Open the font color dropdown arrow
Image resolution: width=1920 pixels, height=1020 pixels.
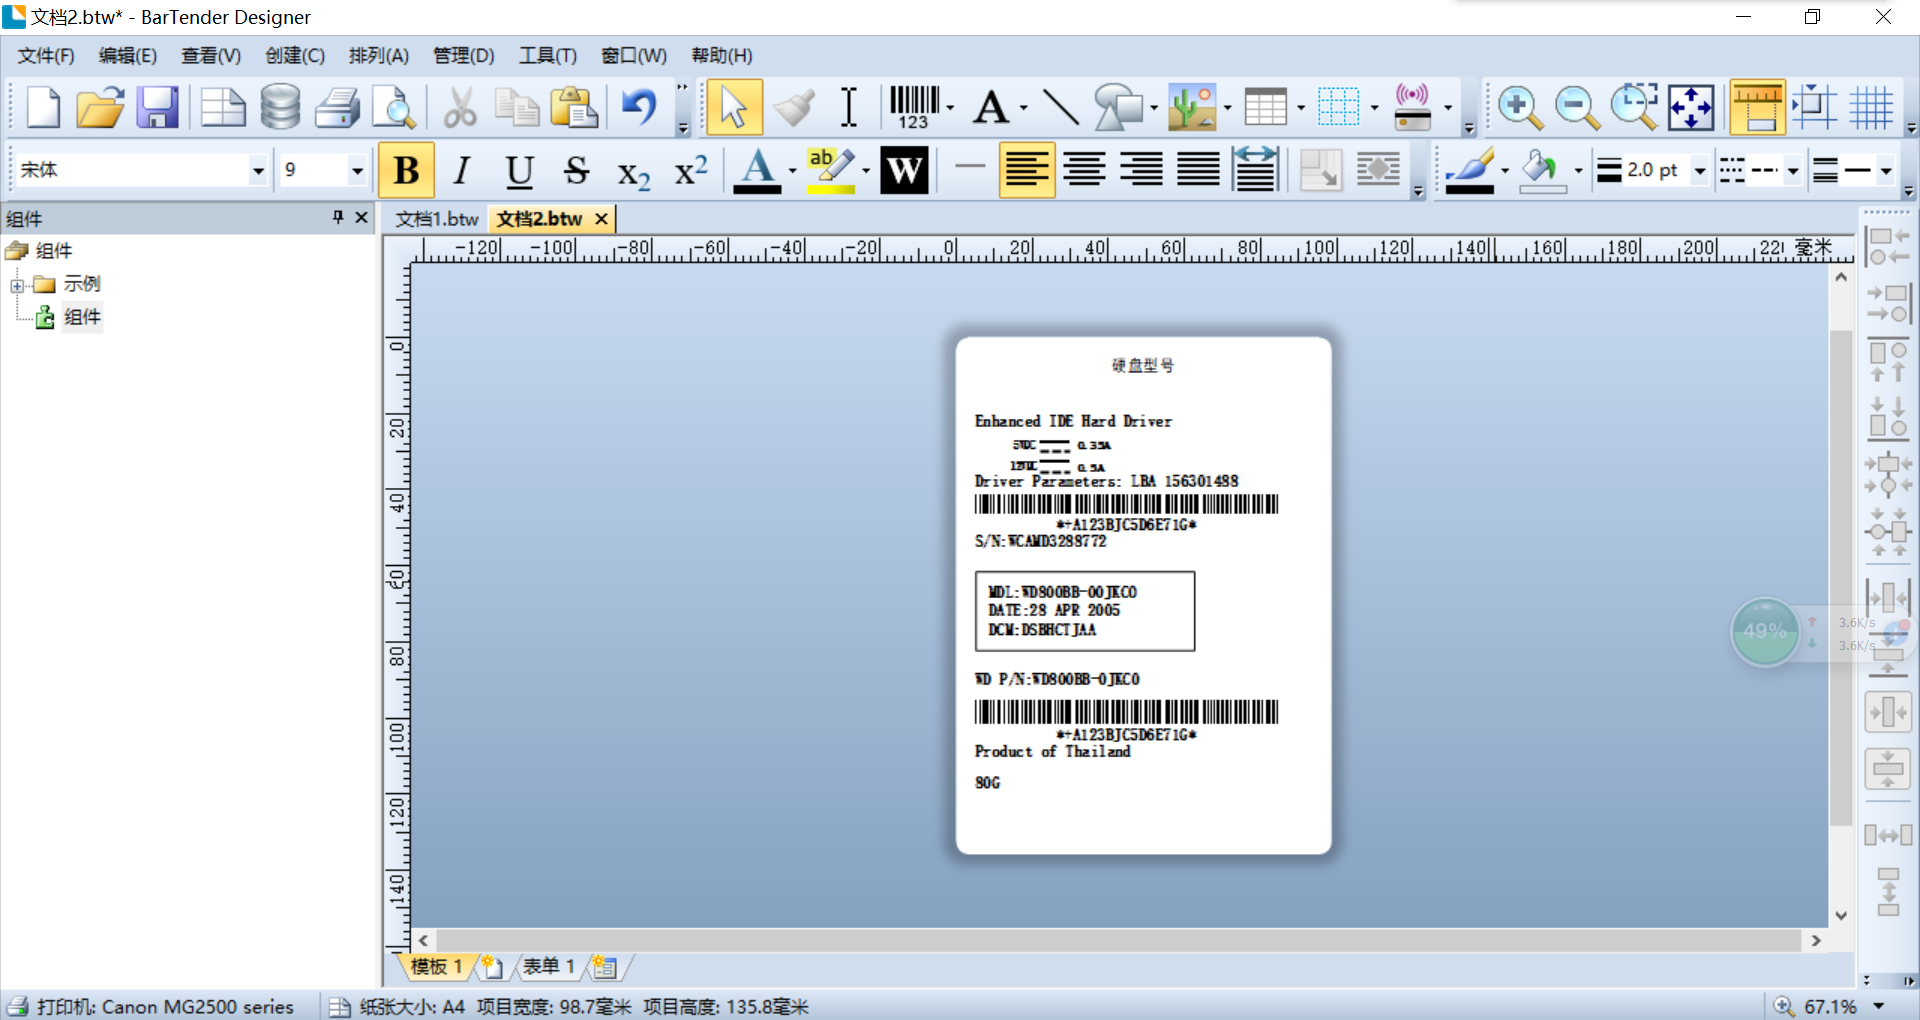(792, 171)
